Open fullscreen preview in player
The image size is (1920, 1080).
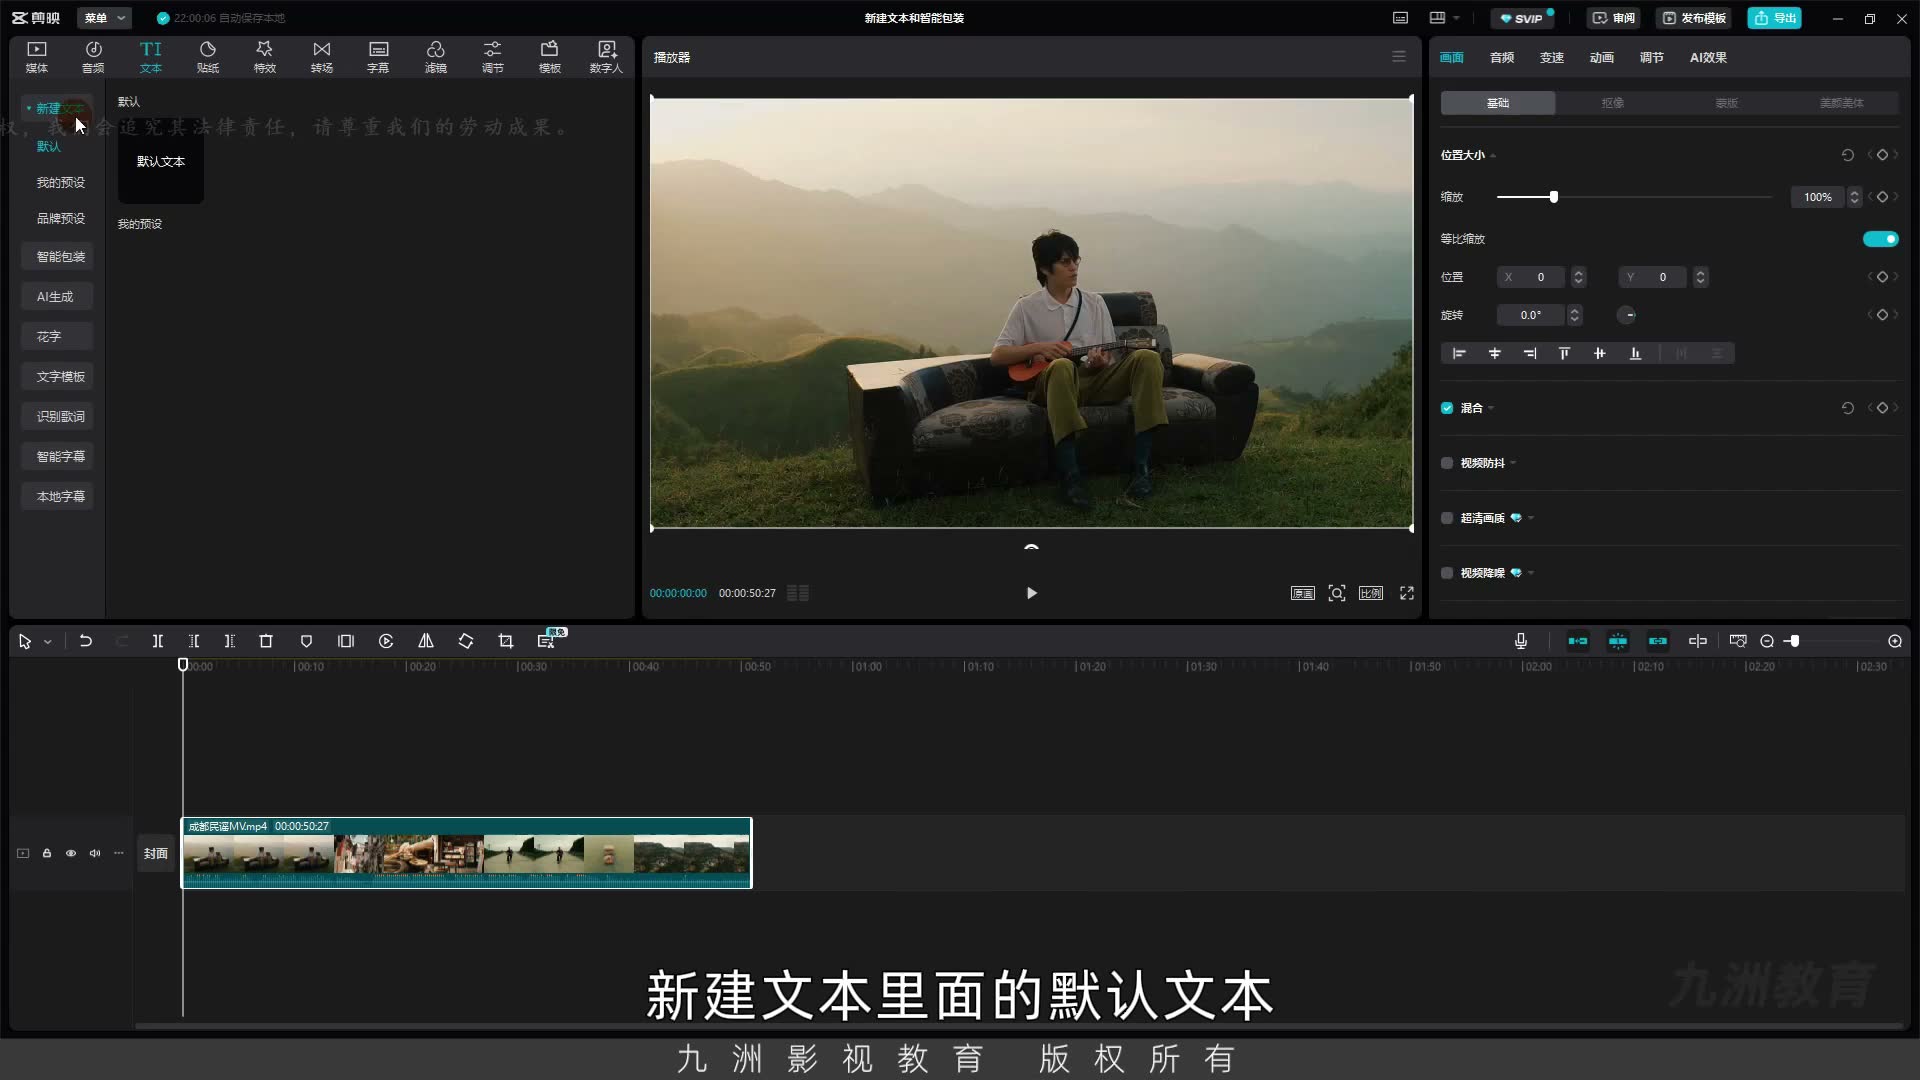pos(1407,593)
